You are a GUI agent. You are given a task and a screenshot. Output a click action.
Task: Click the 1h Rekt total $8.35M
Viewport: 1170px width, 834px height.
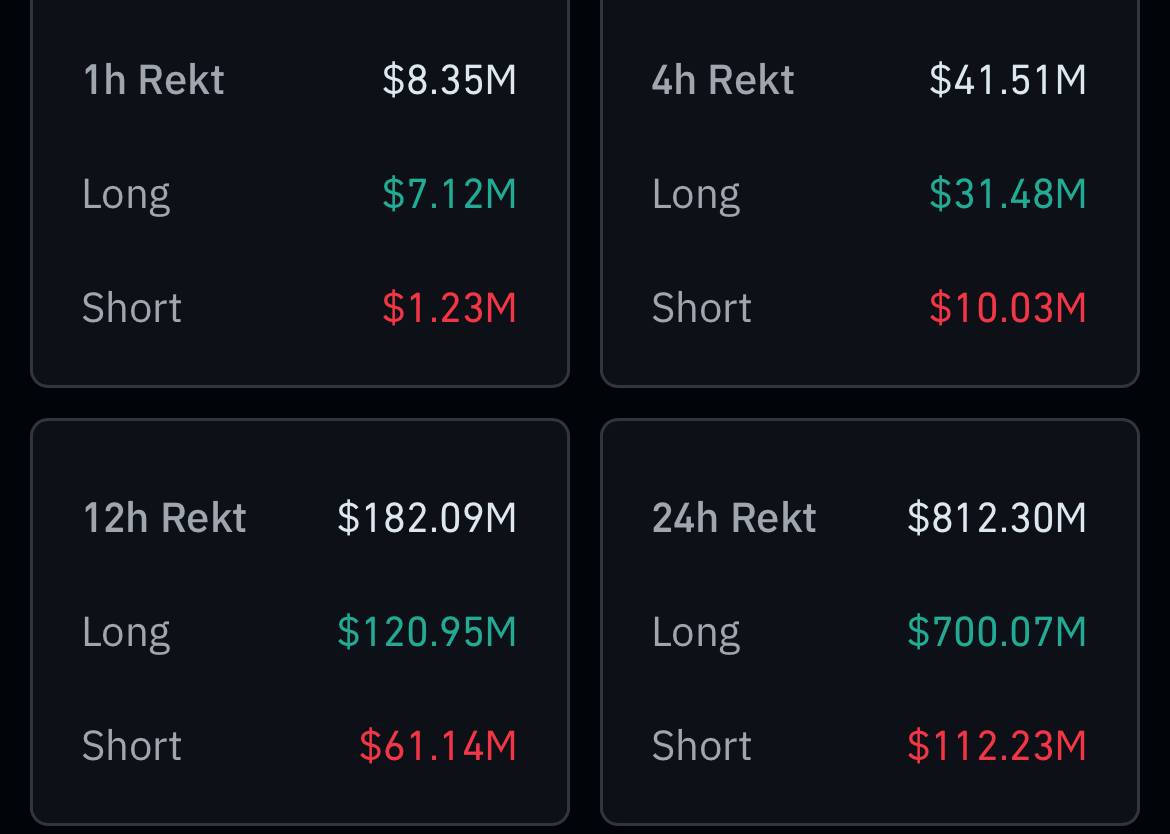[x=449, y=80]
